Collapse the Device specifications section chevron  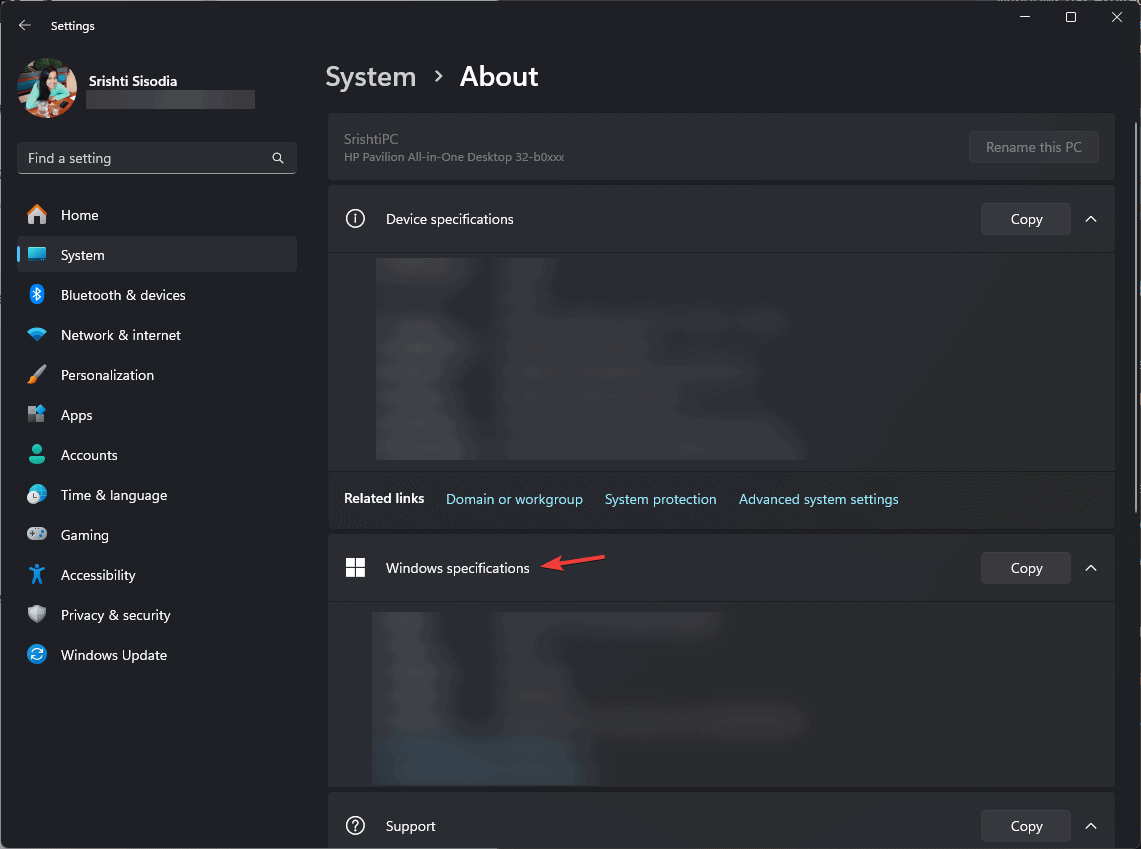(x=1091, y=219)
